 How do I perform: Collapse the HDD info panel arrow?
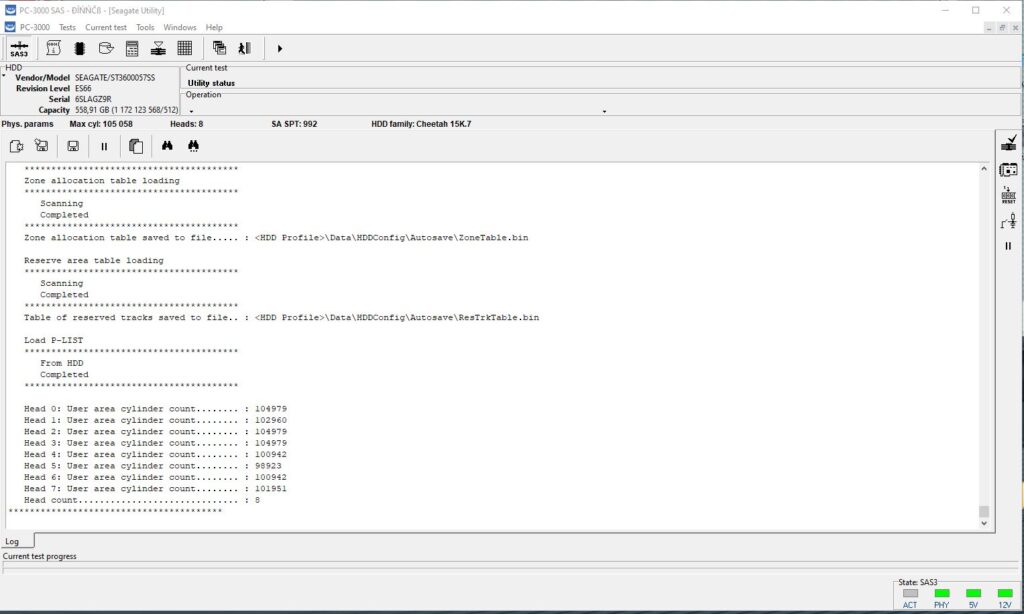click(4, 76)
